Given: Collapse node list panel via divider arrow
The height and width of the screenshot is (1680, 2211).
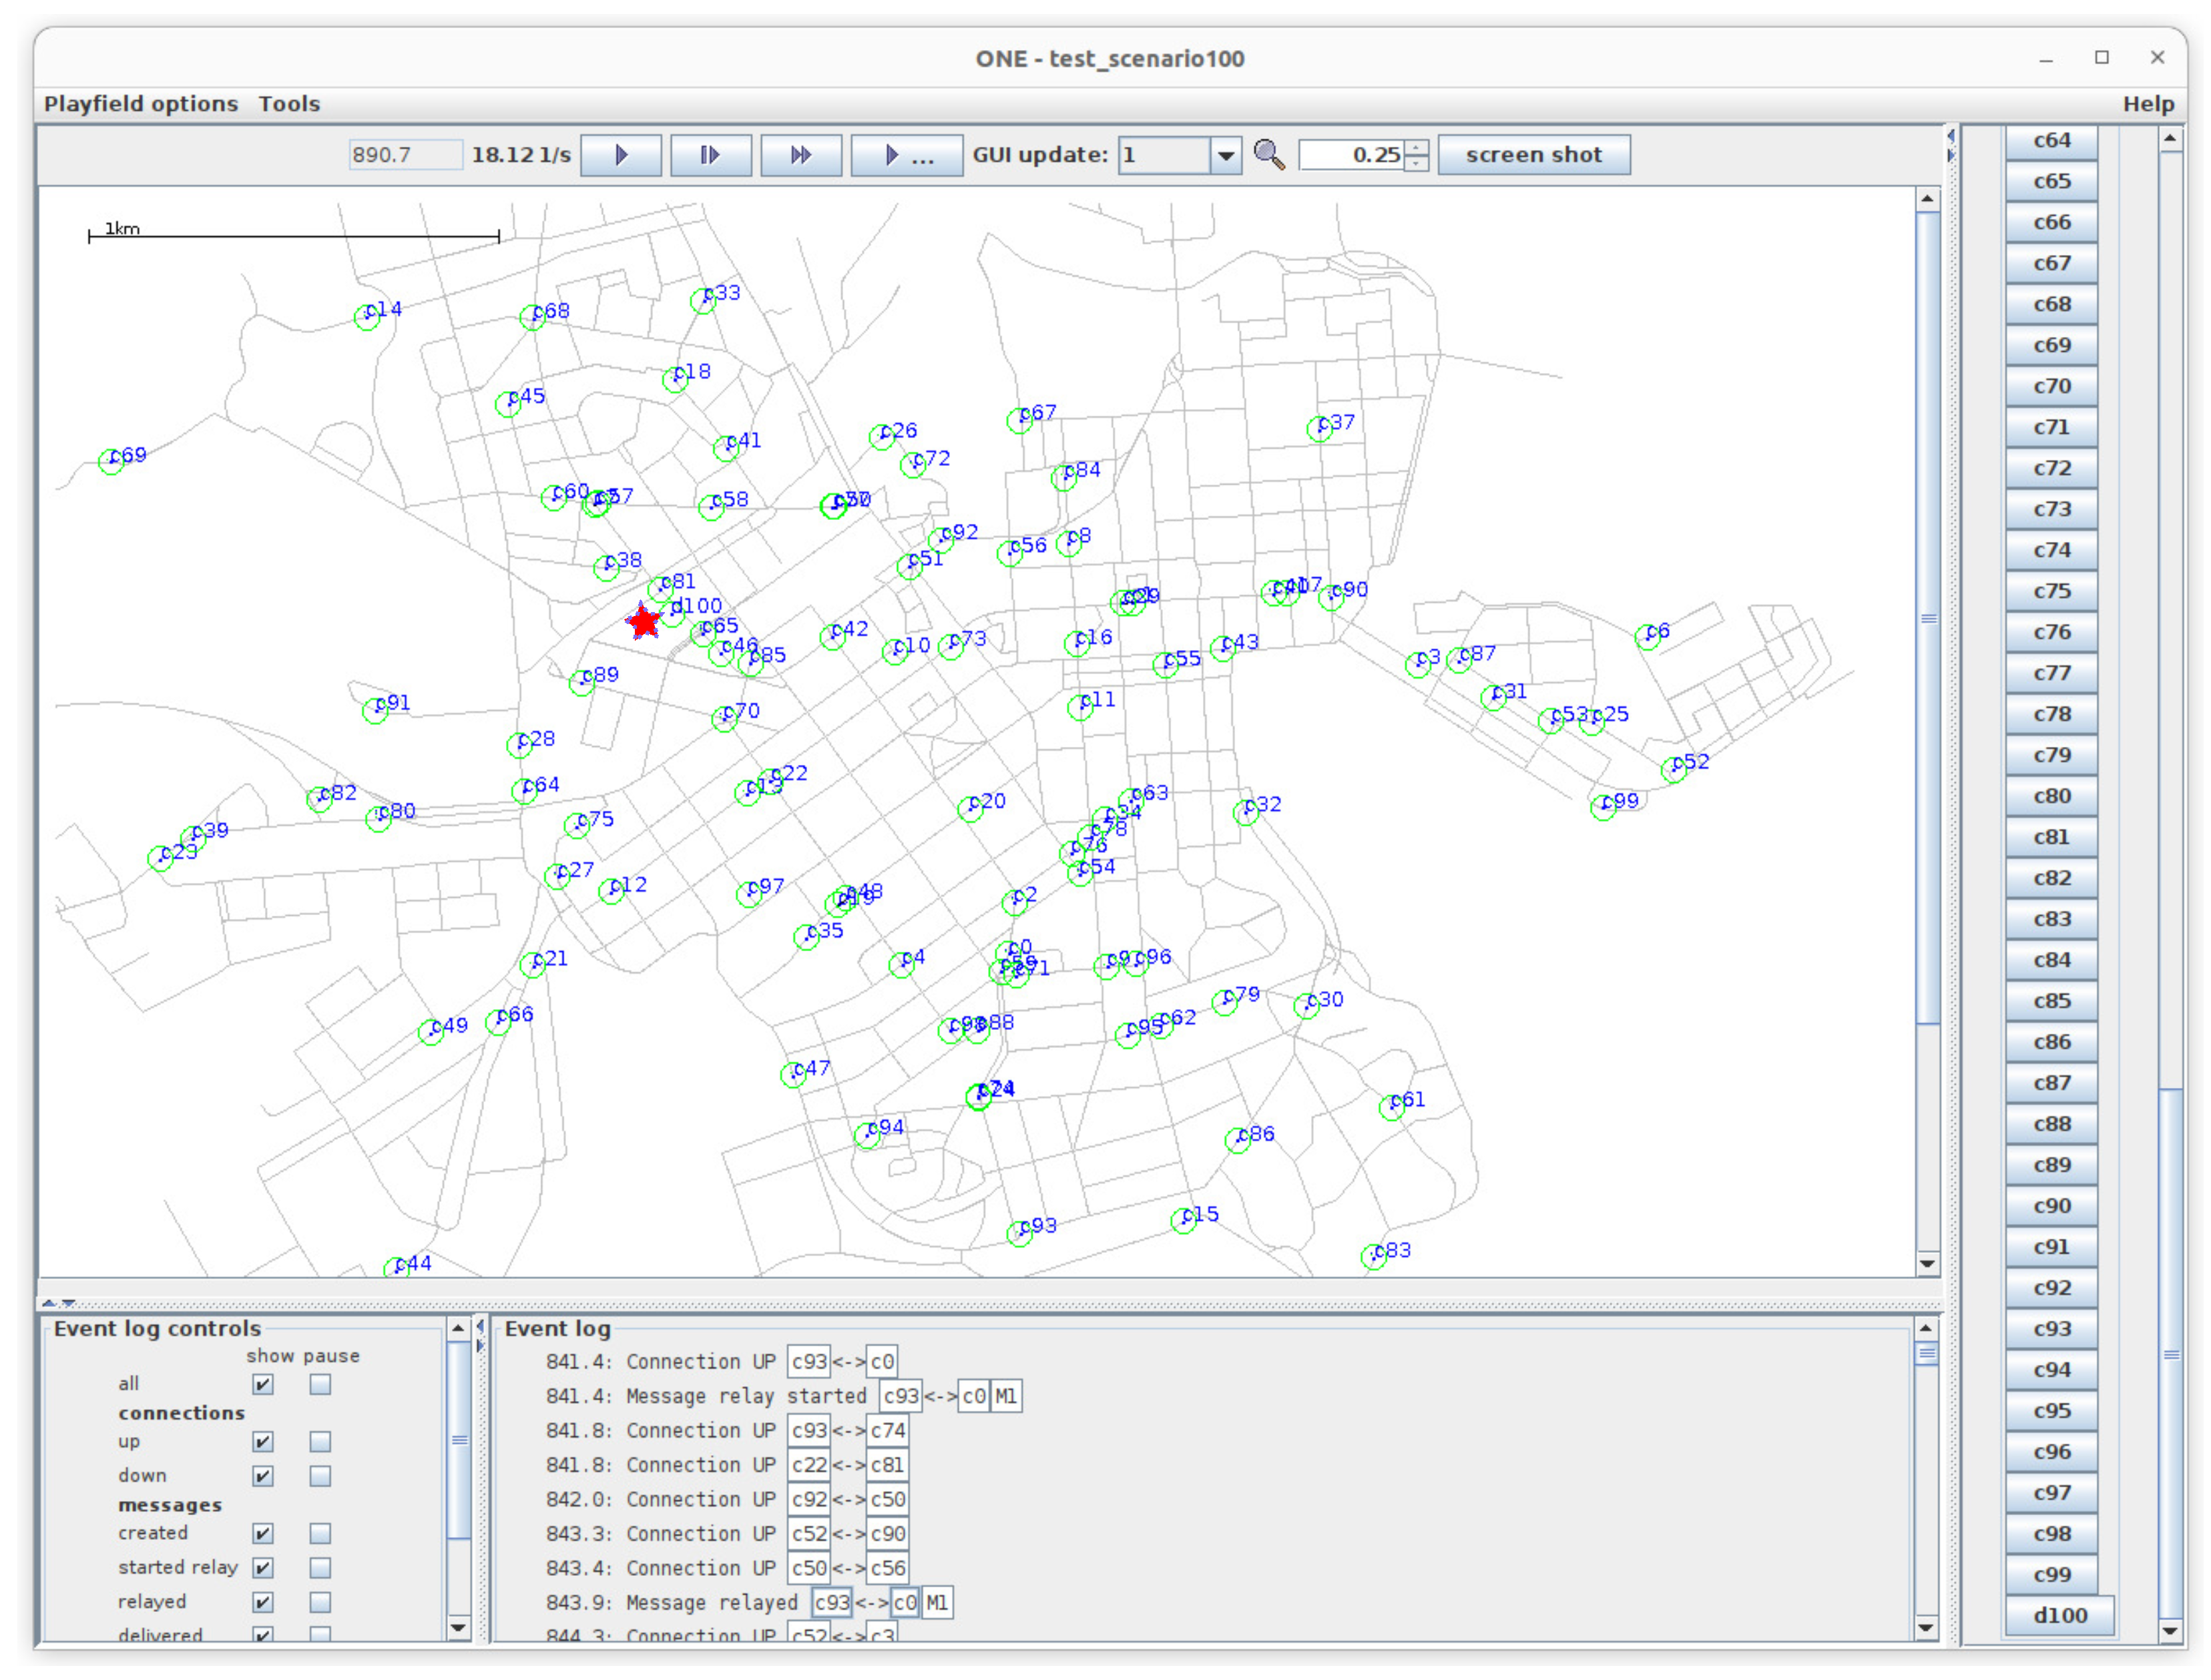Looking at the screenshot, I should 1951,155.
